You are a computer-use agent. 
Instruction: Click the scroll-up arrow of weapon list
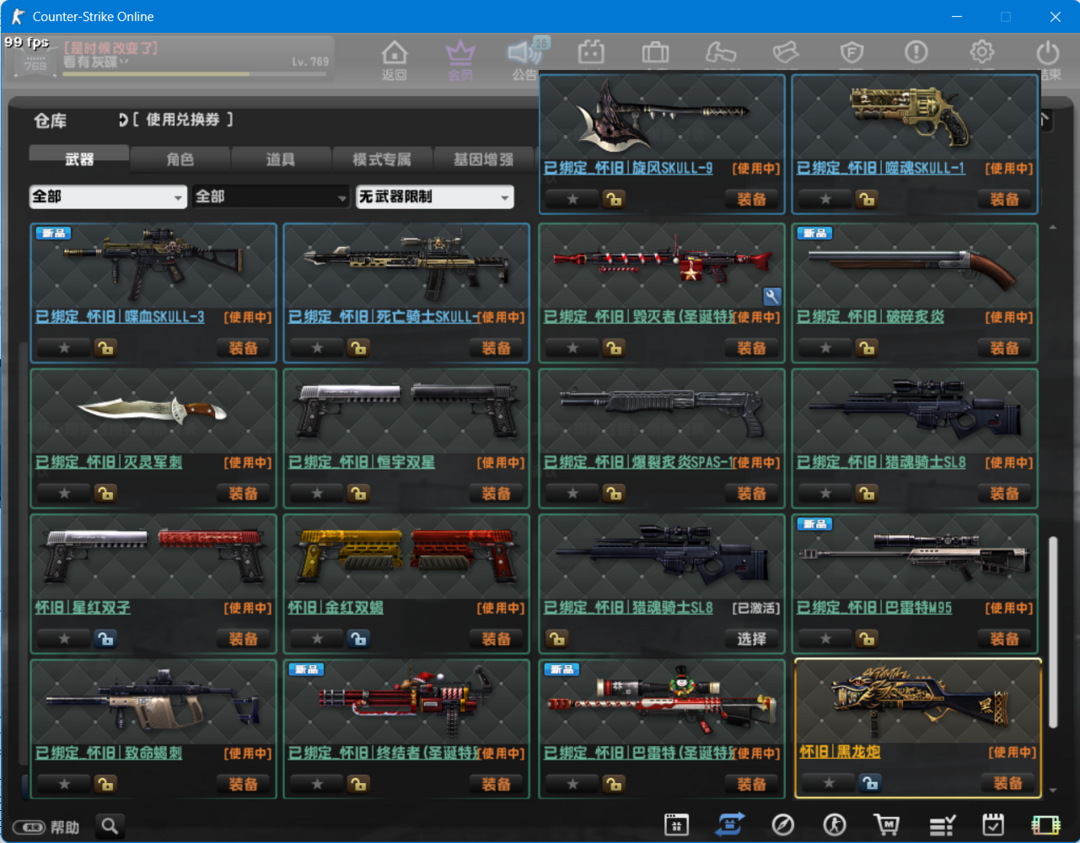[1052, 227]
